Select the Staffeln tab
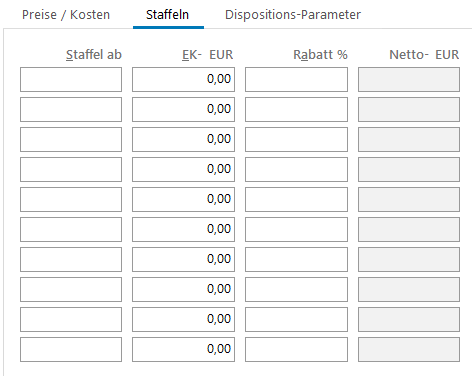The image size is (472, 376). coord(167,15)
